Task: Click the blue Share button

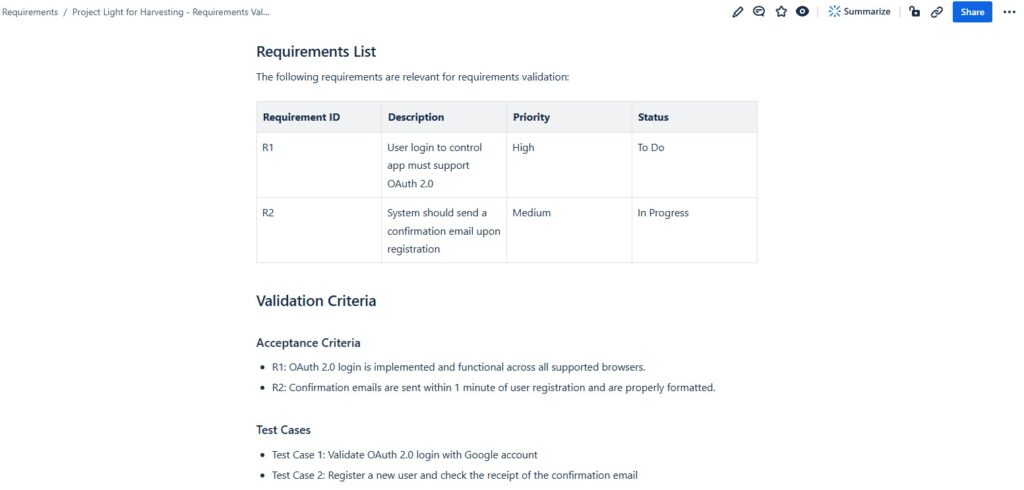Action: [972, 12]
